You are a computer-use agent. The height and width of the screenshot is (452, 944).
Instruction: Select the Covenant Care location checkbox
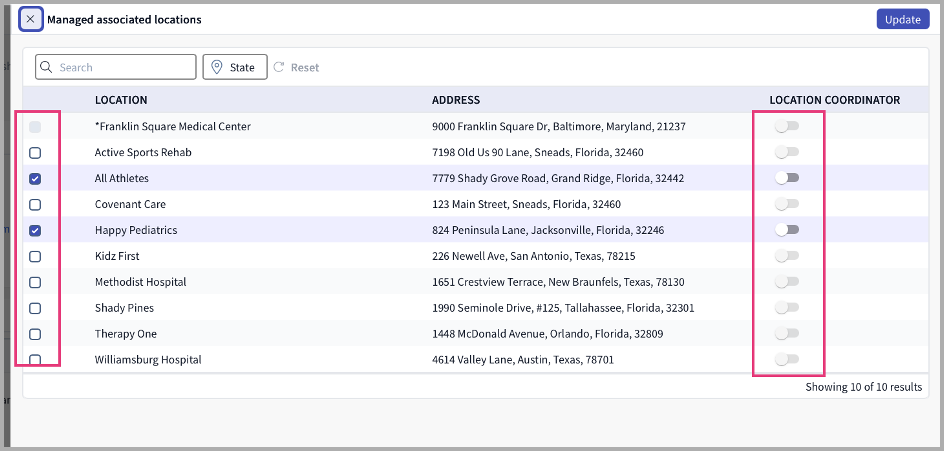(35, 205)
